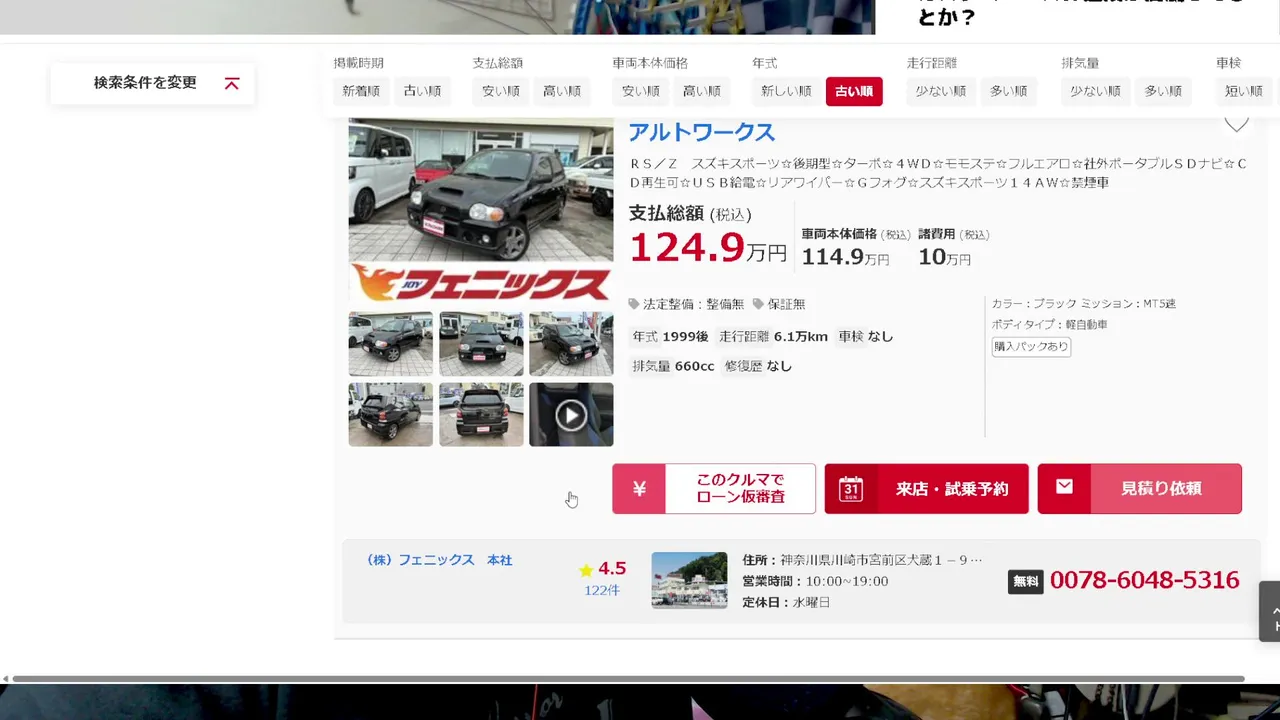Viewport: 1280px width, 720px height.
Task: Click the yellow star rating icon
Action: coord(586,570)
